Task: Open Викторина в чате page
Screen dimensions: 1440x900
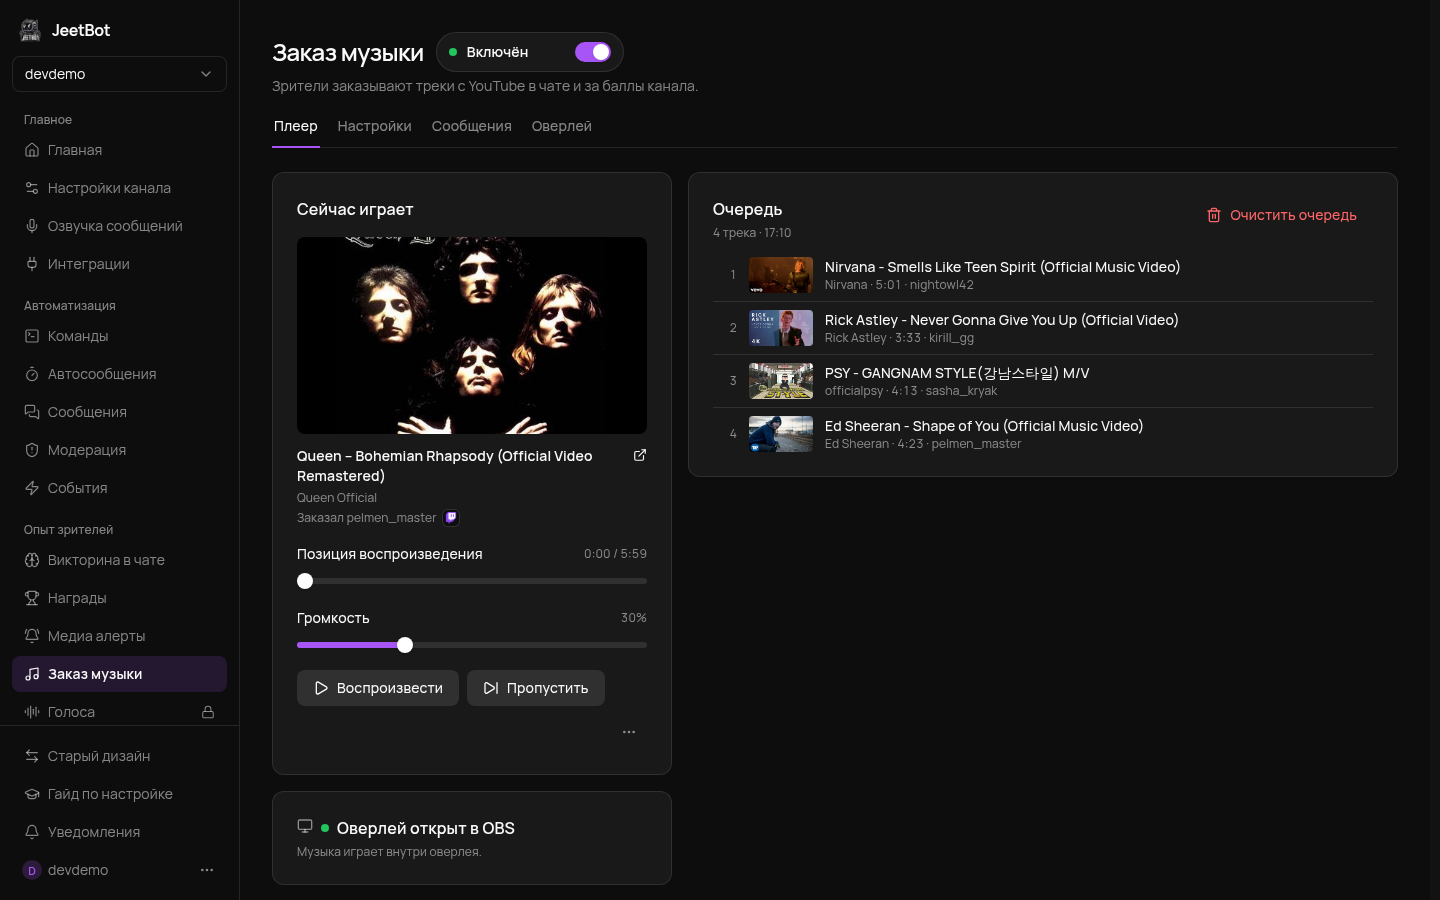Action: tap(119, 560)
